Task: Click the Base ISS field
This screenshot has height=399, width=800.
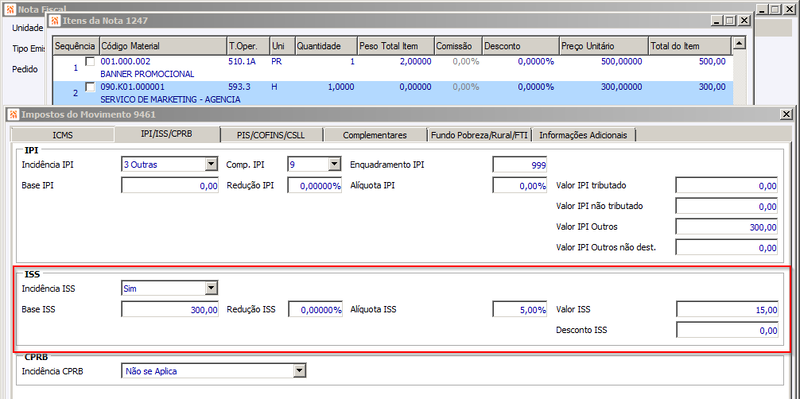Action: (170, 309)
